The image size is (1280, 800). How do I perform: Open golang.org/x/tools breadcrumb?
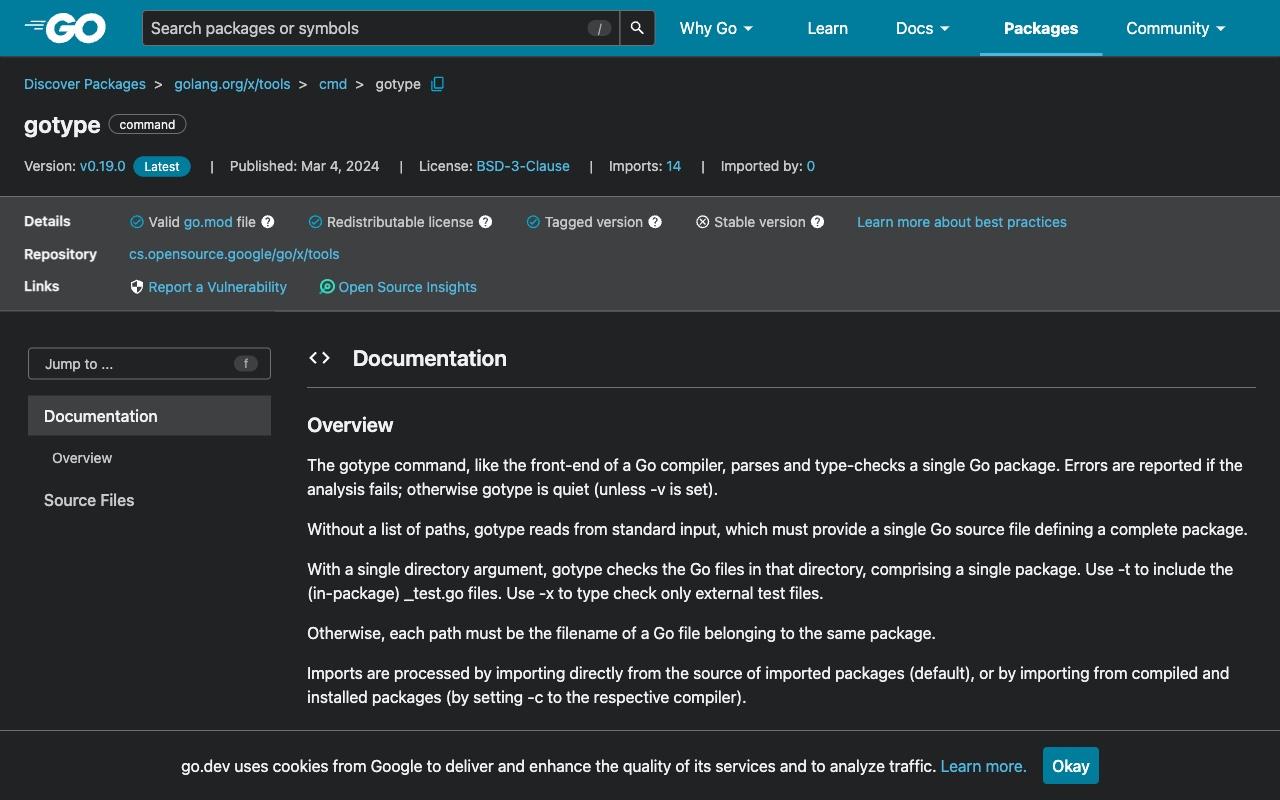232,84
